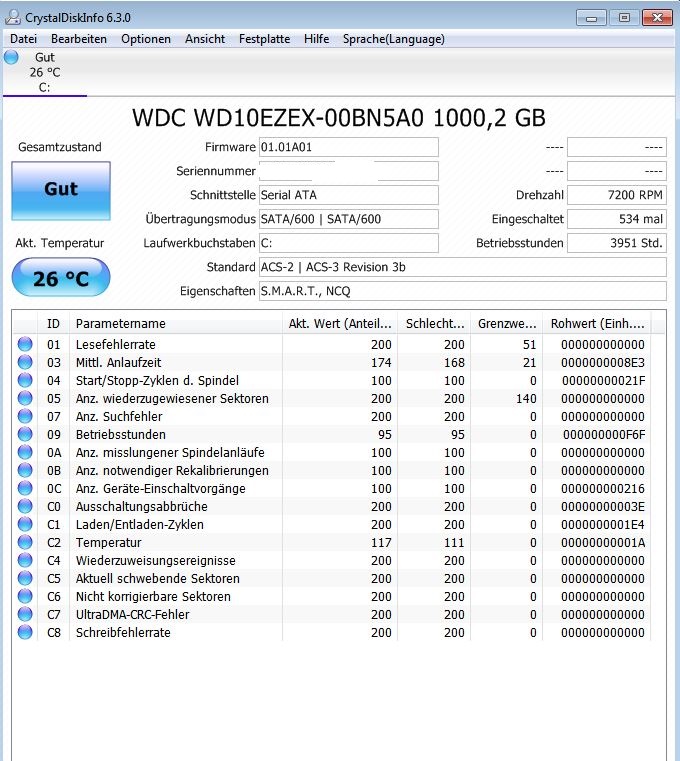Open the Sprache(Language) menu
Image resolution: width=680 pixels, height=761 pixels.
[394, 39]
